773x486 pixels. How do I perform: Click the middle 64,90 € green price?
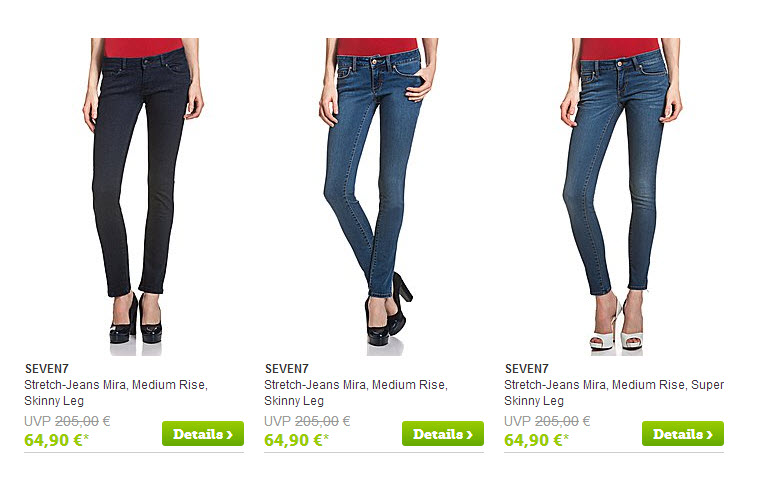(296, 440)
